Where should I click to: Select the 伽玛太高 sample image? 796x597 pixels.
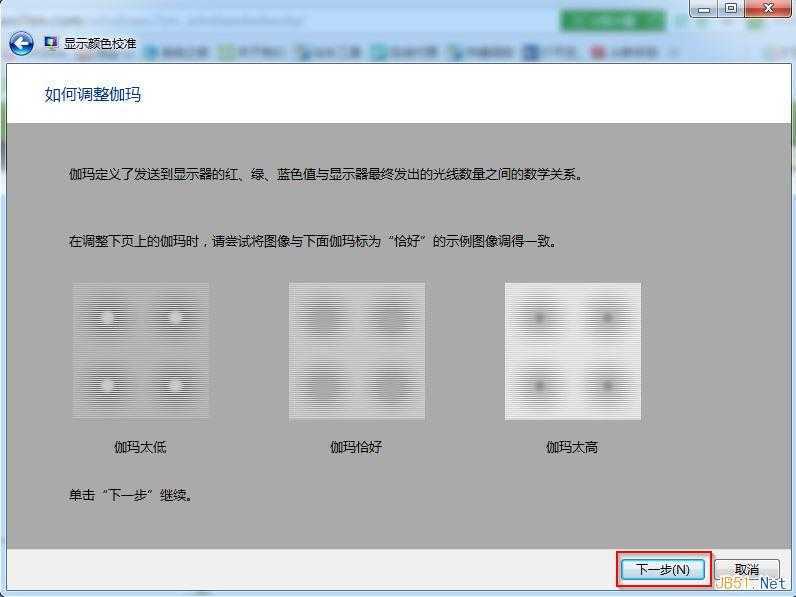(573, 351)
